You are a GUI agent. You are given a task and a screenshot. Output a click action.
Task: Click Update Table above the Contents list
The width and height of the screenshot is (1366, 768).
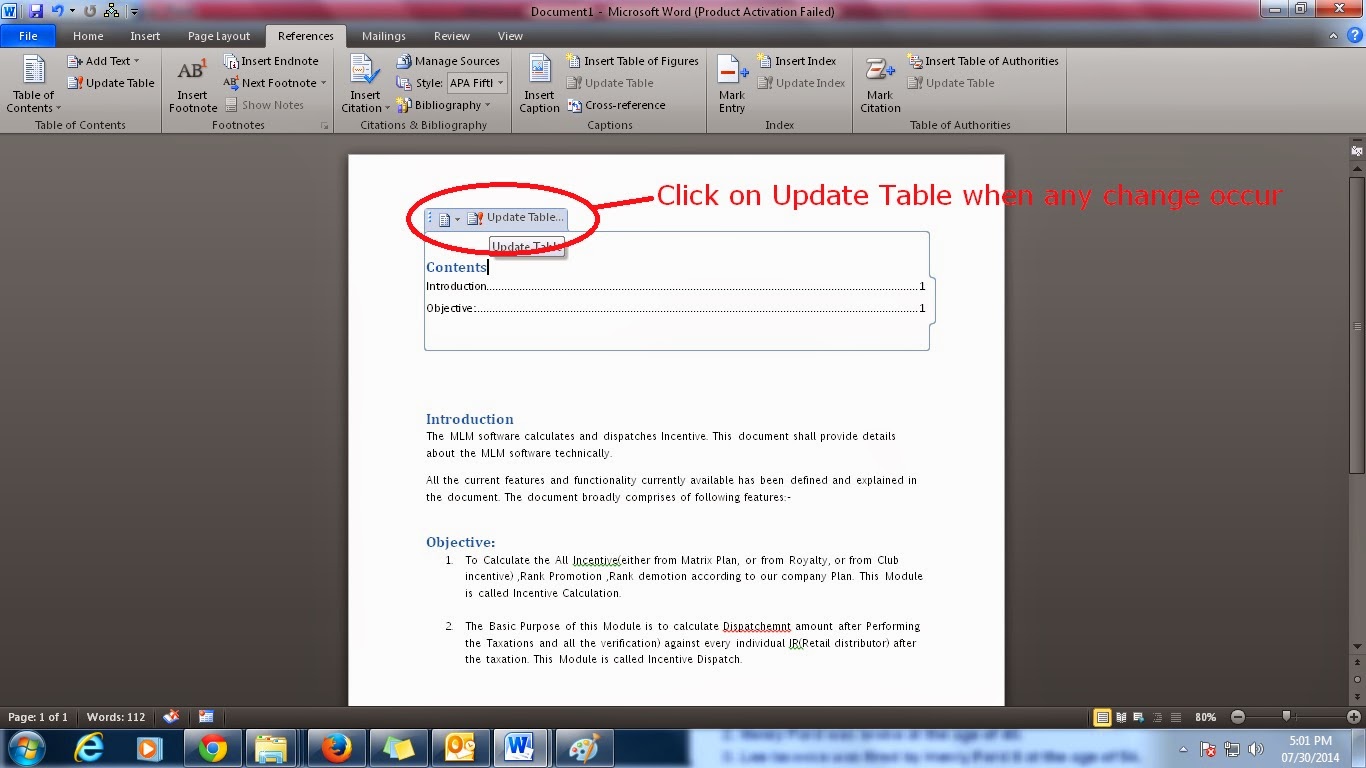point(518,217)
